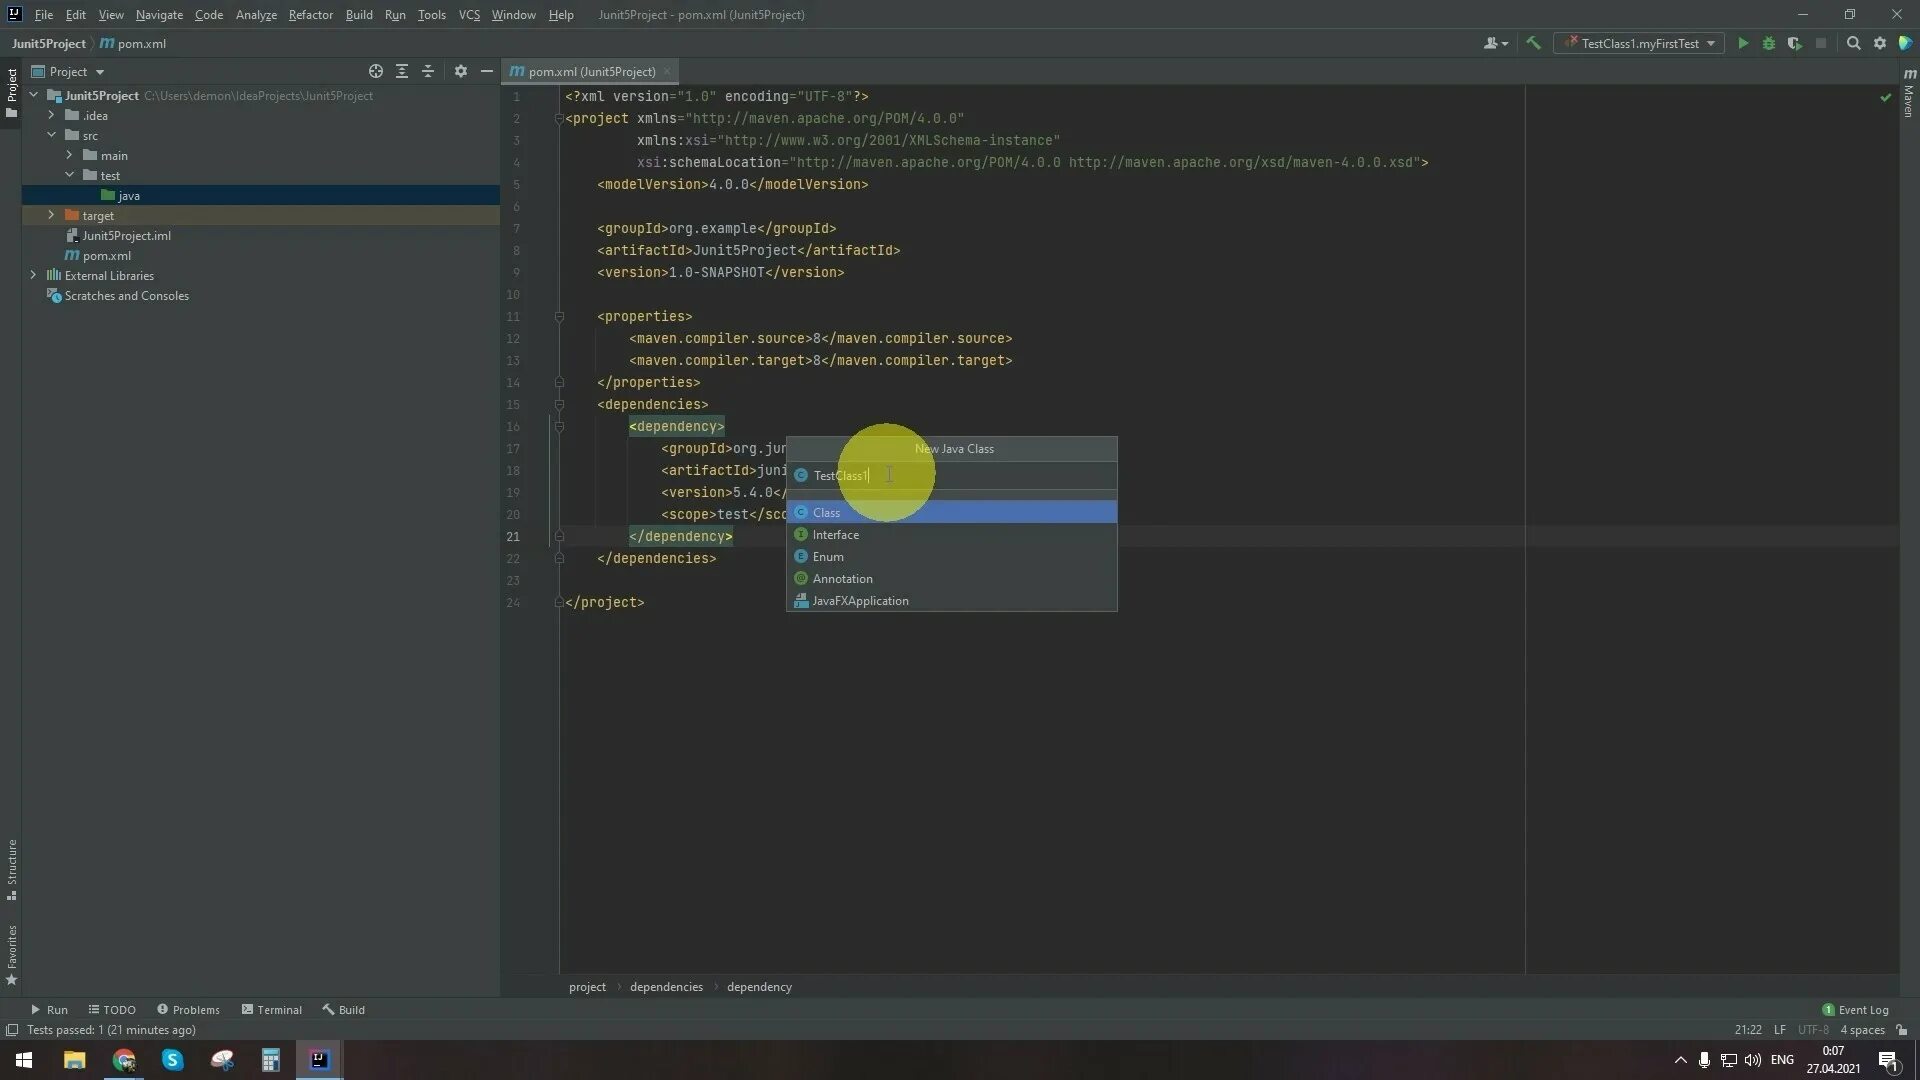The image size is (1920, 1080).
Task: Open TestClass1.myFirstTest run configuration dropdown
Action: (x=1639, y=43)
